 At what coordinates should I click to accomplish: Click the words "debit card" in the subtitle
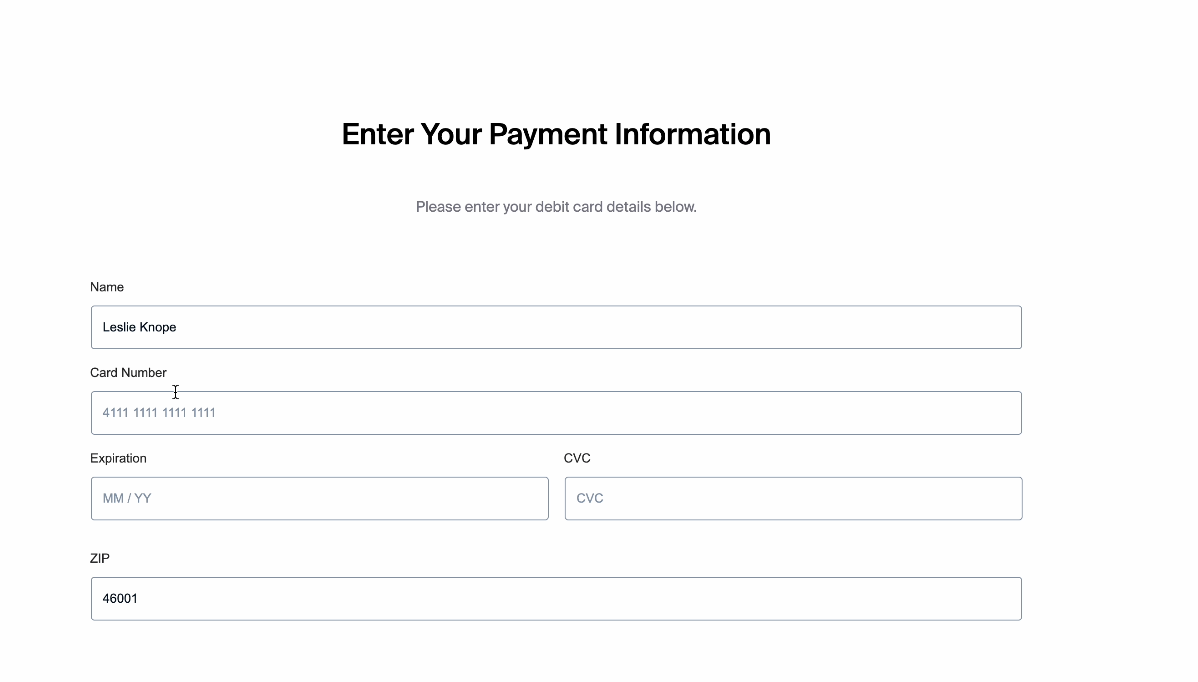click(x=568, y=207)
